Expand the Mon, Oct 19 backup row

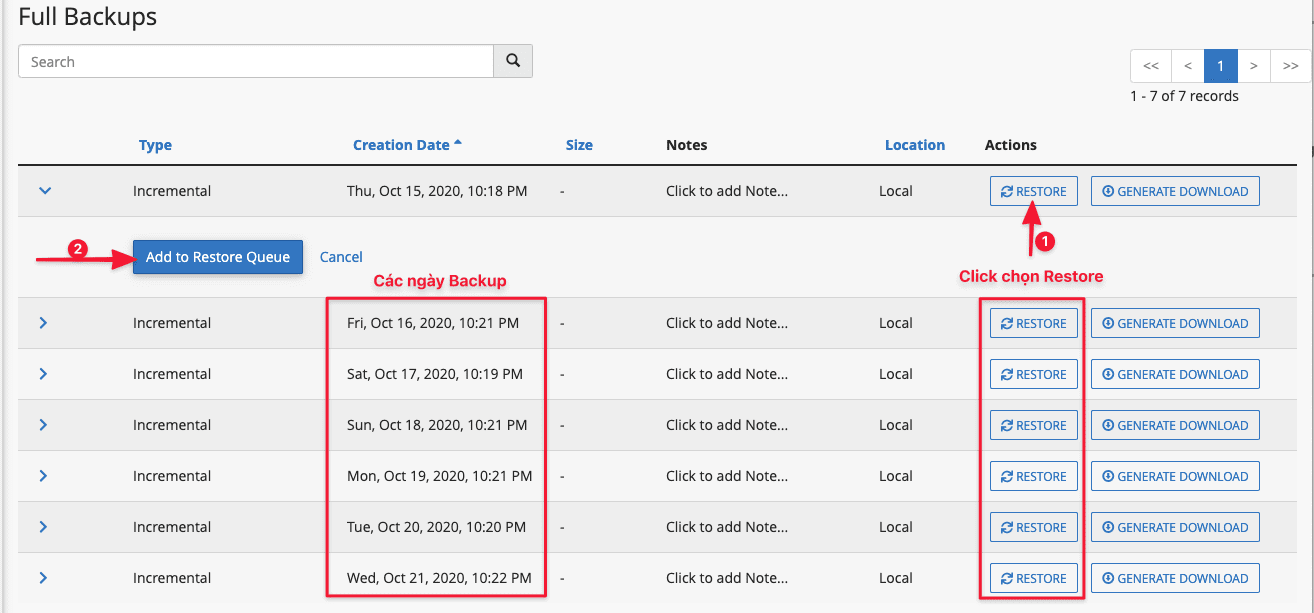point(43,476)
